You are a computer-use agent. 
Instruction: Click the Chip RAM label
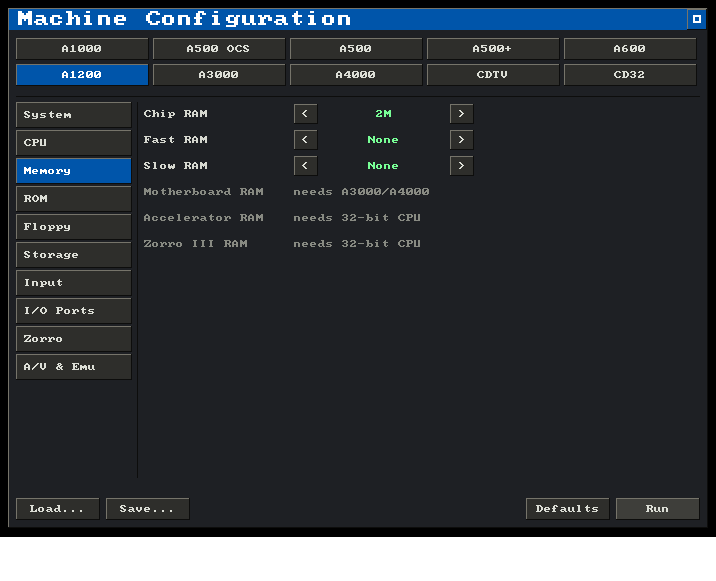point(175,114)
